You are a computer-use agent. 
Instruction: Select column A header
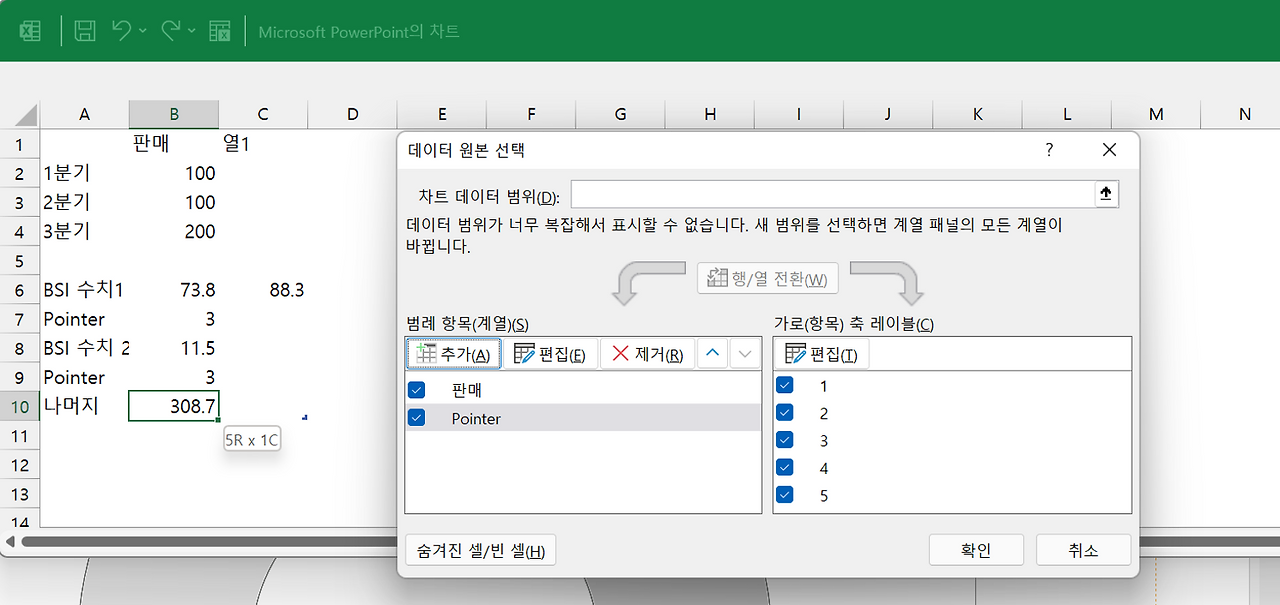click(84, 114)
